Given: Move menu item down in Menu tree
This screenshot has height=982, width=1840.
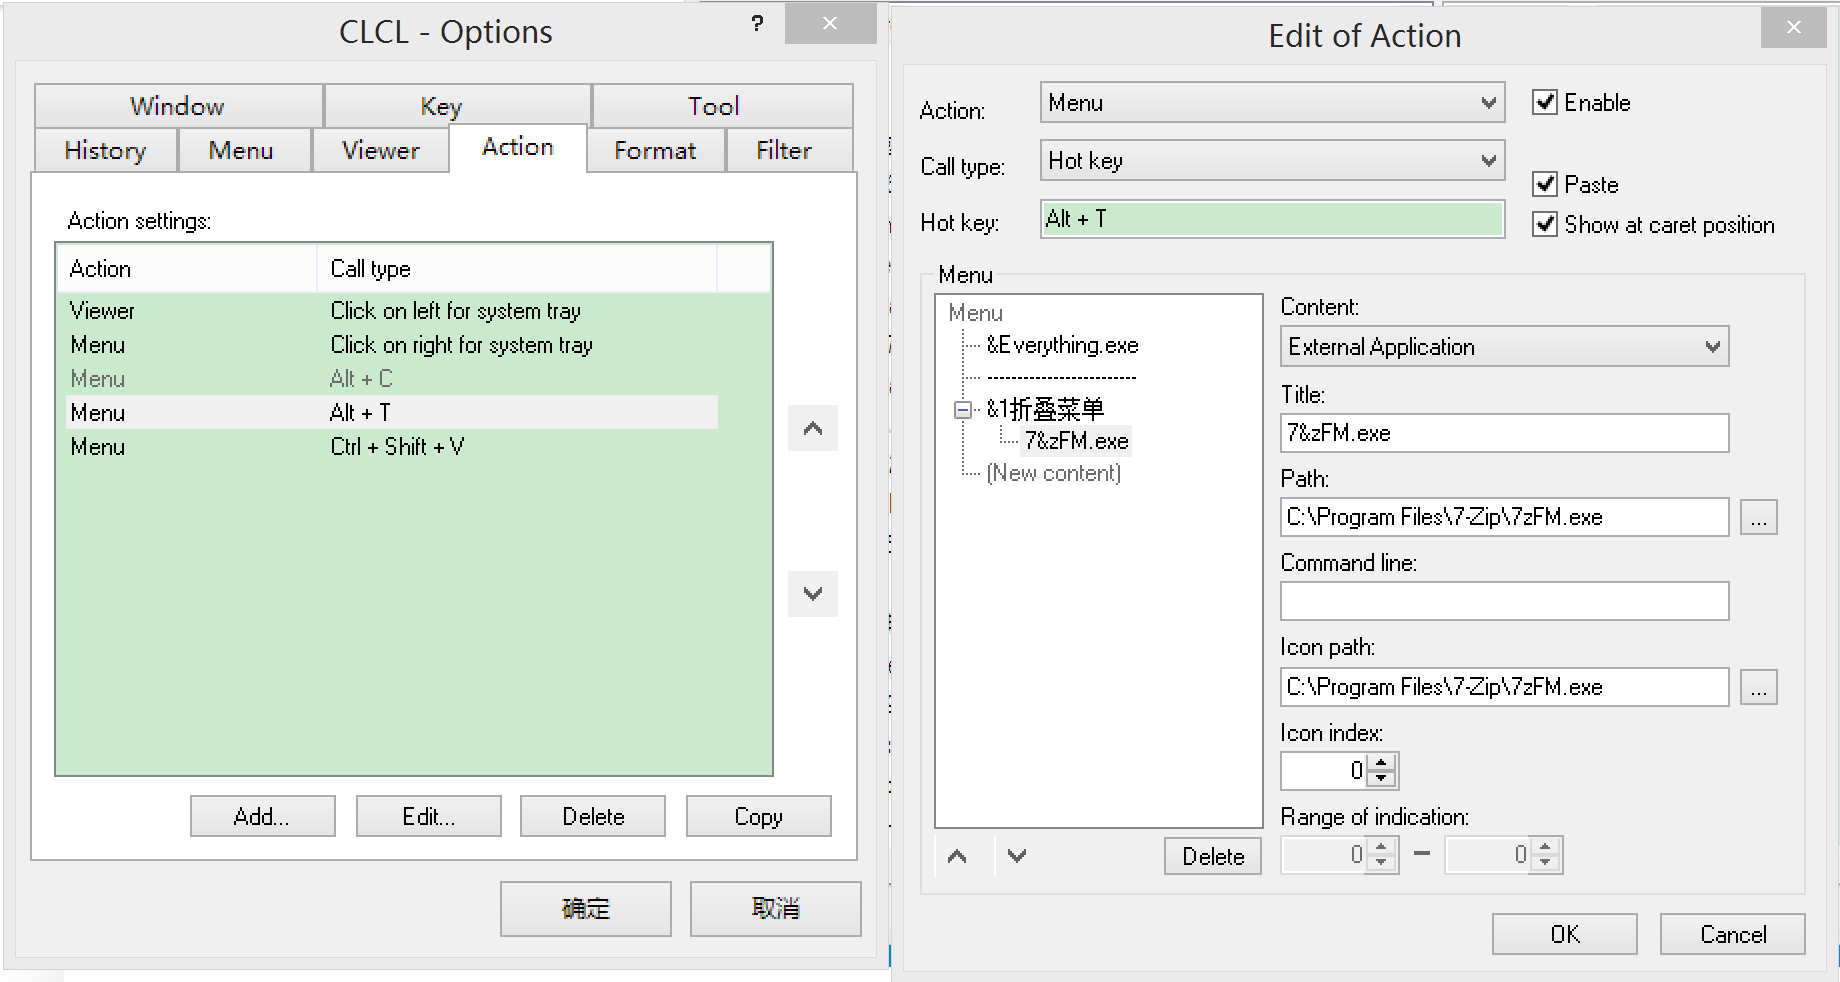Looking at the screenshot, I should click(1017, 856).
